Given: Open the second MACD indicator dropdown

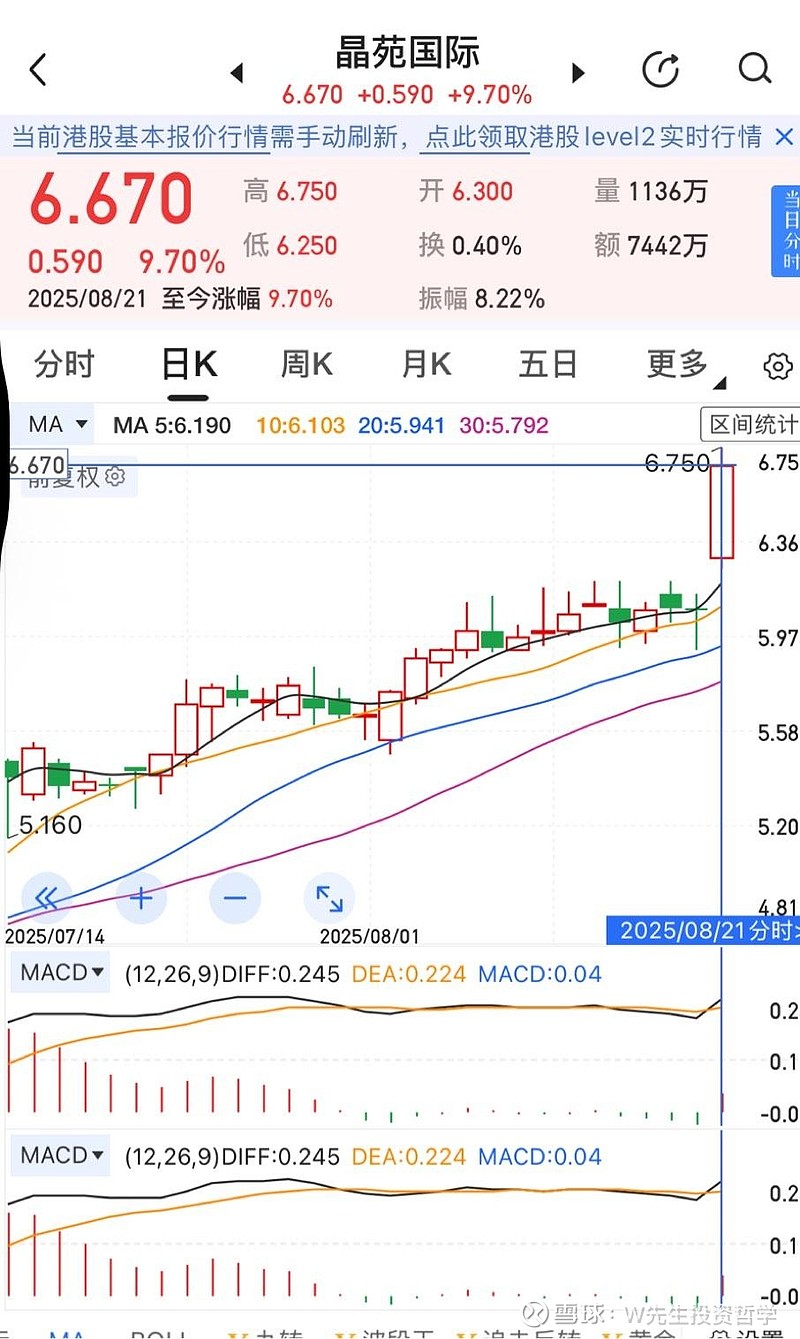Looking at the screenshot, I should (x=62, y=1156).
